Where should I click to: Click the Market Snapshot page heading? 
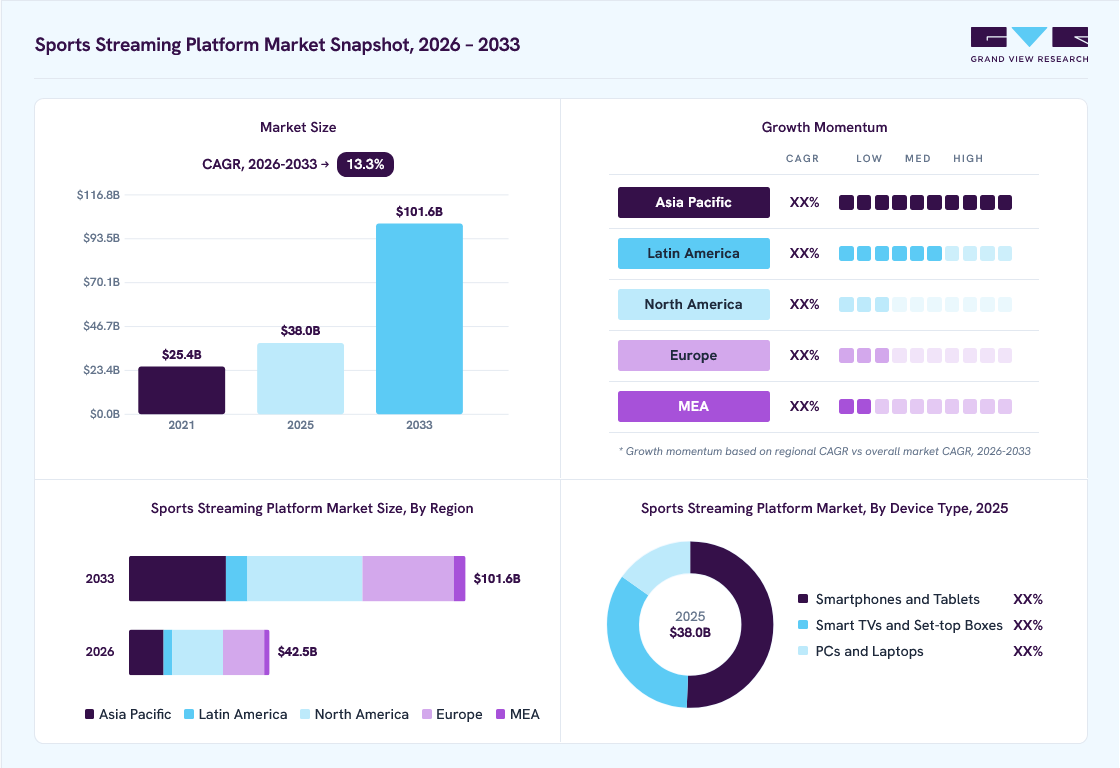click(277, 44)
